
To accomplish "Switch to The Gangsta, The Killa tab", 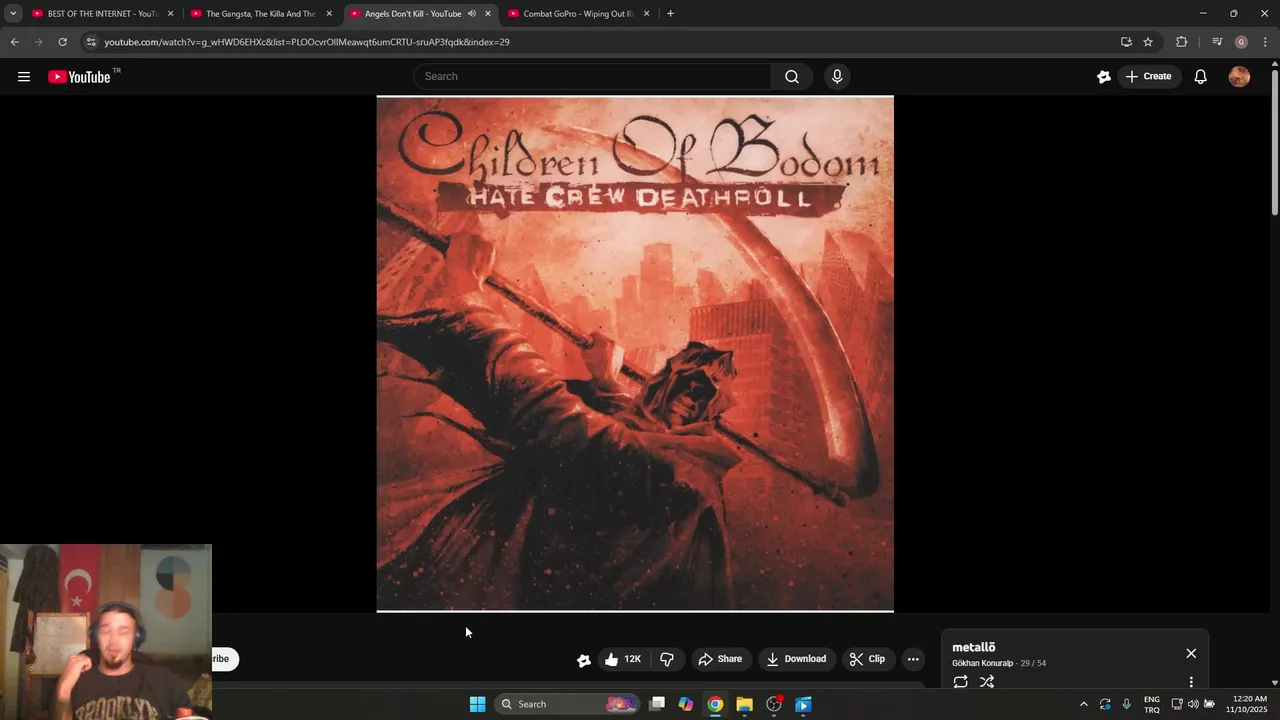I will (261, 14).
